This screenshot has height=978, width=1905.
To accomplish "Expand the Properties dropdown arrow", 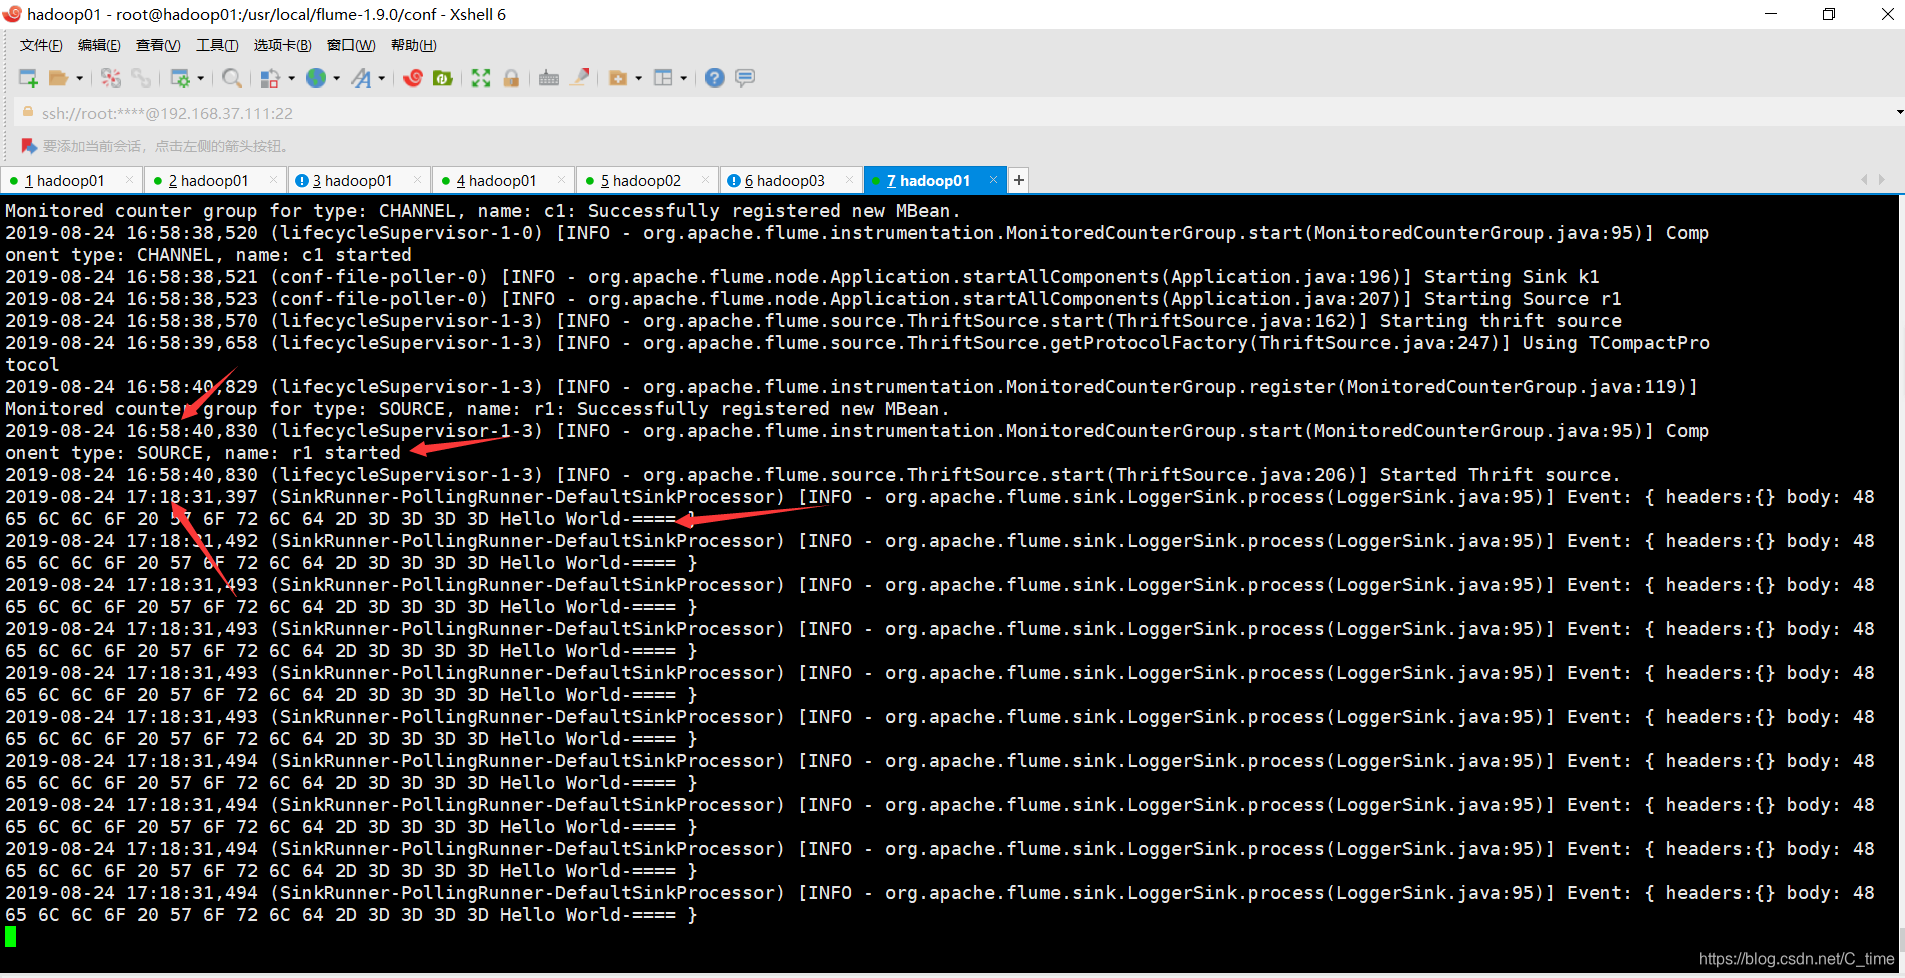I will (201, 78).
